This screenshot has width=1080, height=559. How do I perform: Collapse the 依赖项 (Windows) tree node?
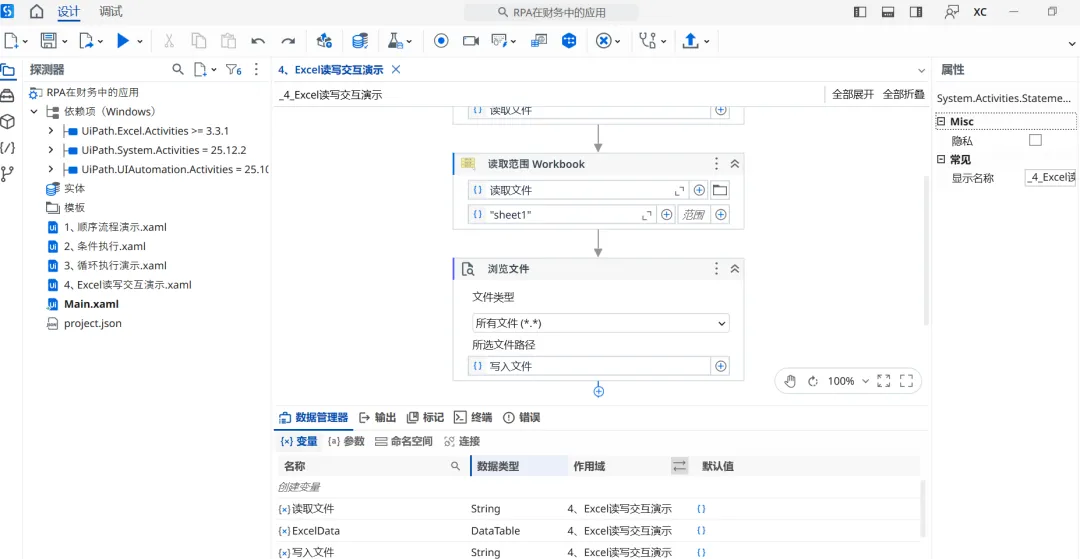tap(34, 112)
